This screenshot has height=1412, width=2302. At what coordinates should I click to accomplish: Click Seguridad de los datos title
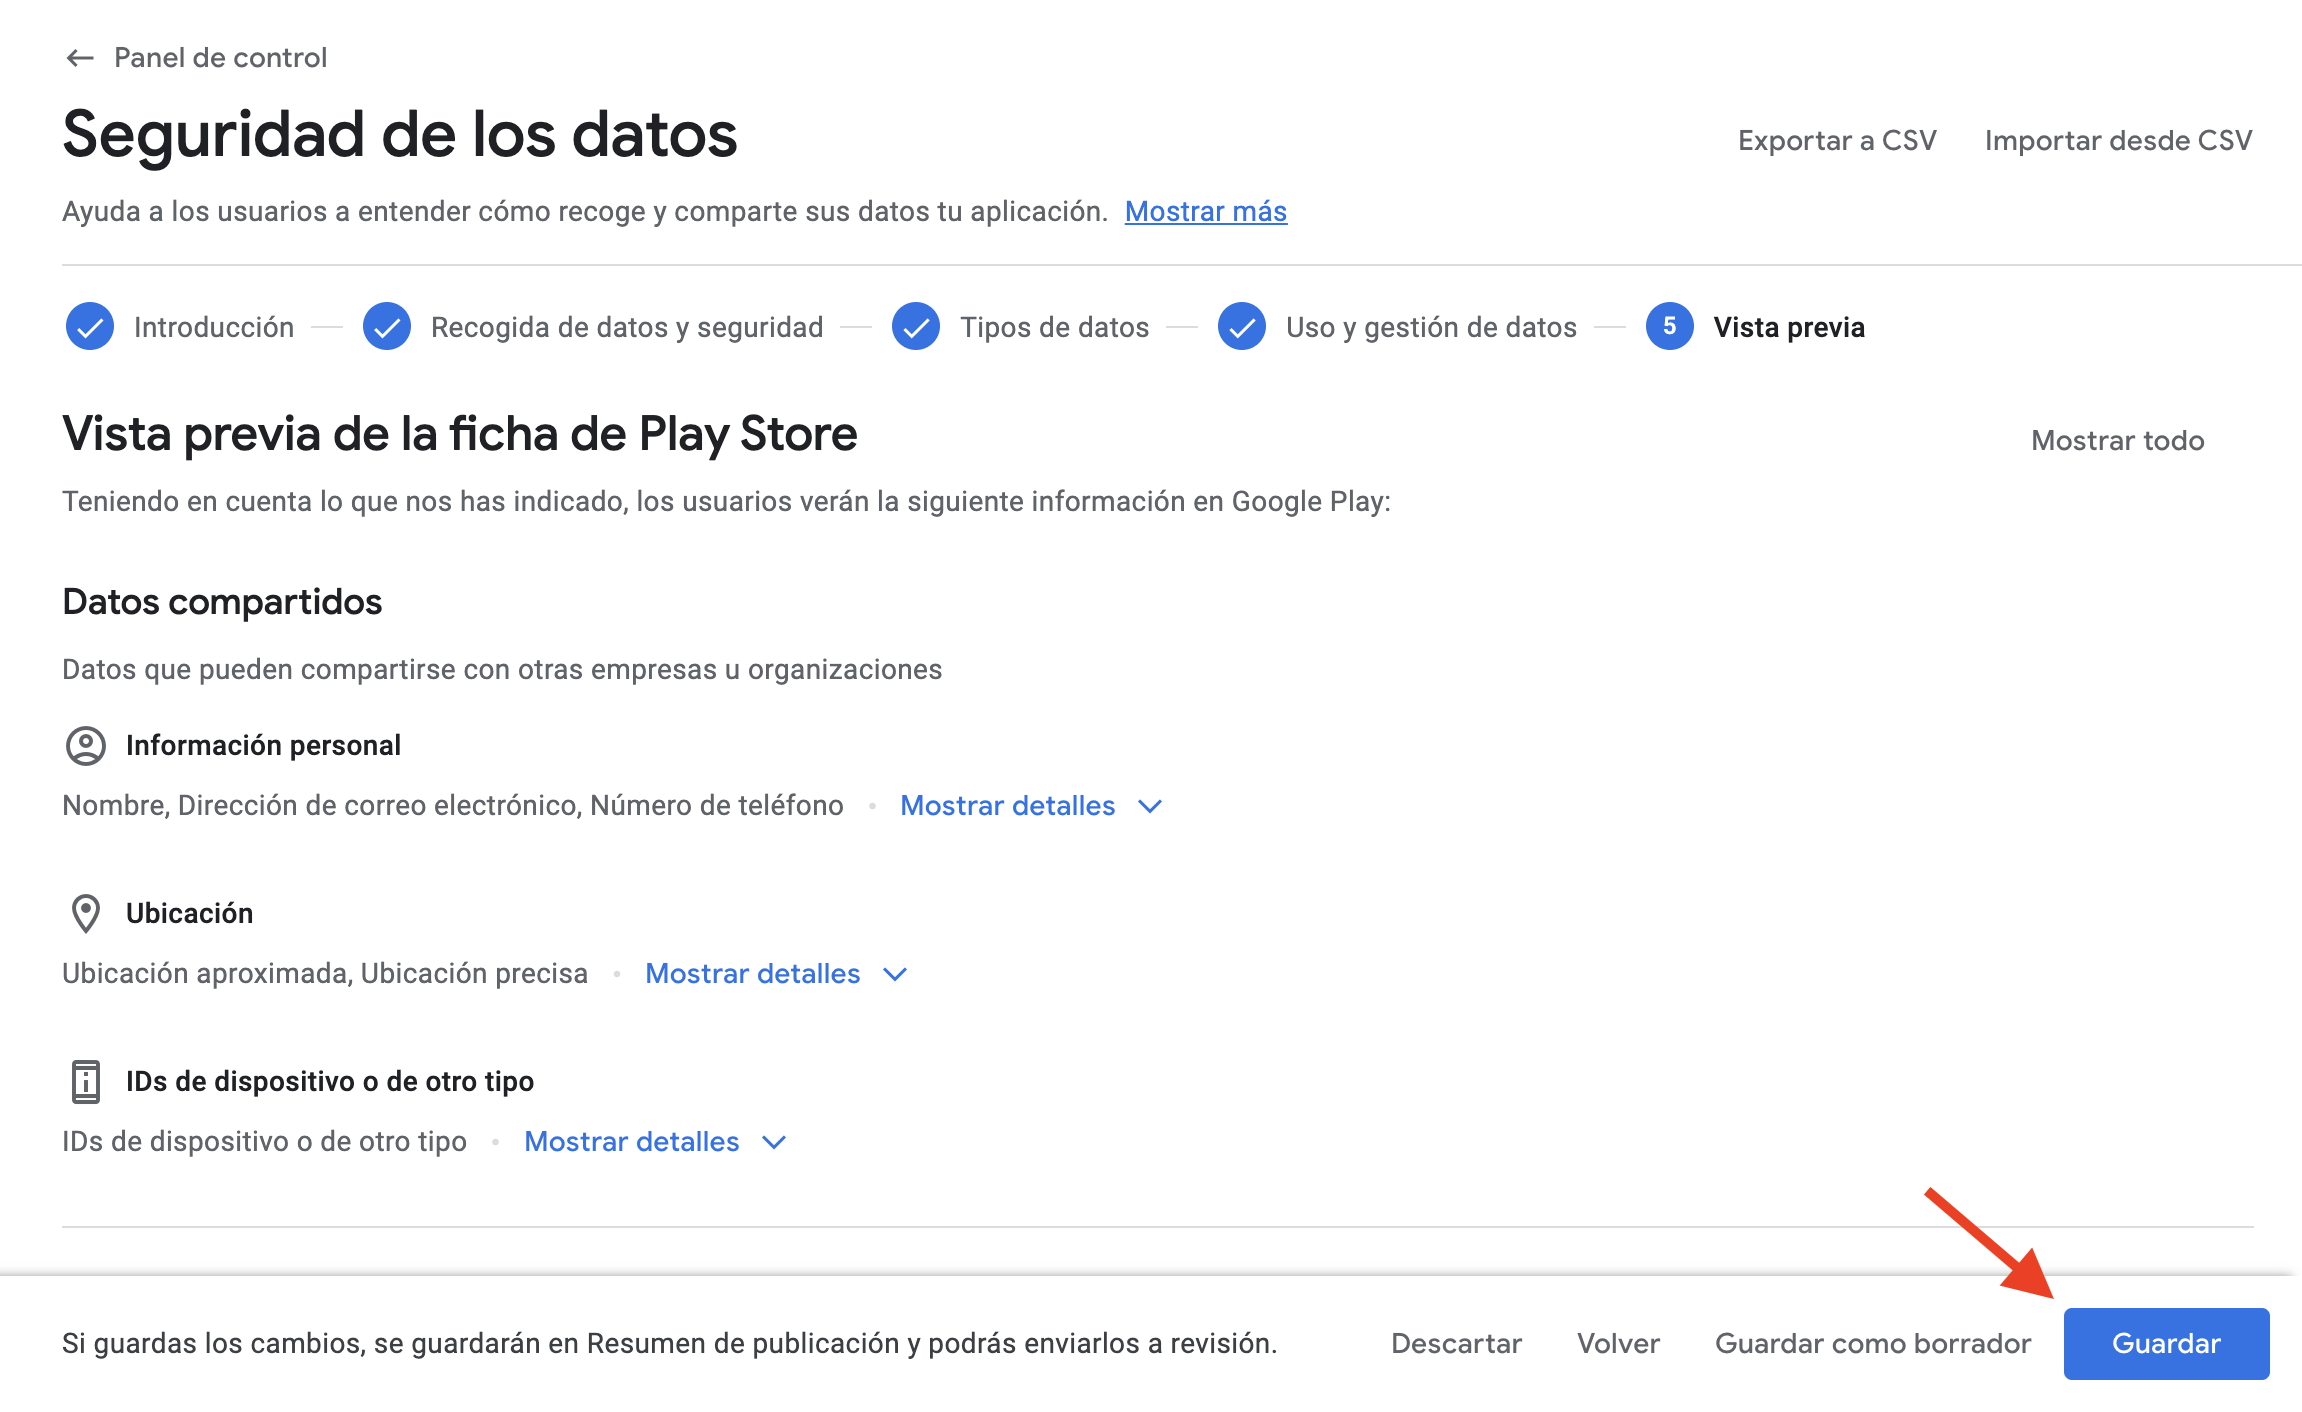400,134
